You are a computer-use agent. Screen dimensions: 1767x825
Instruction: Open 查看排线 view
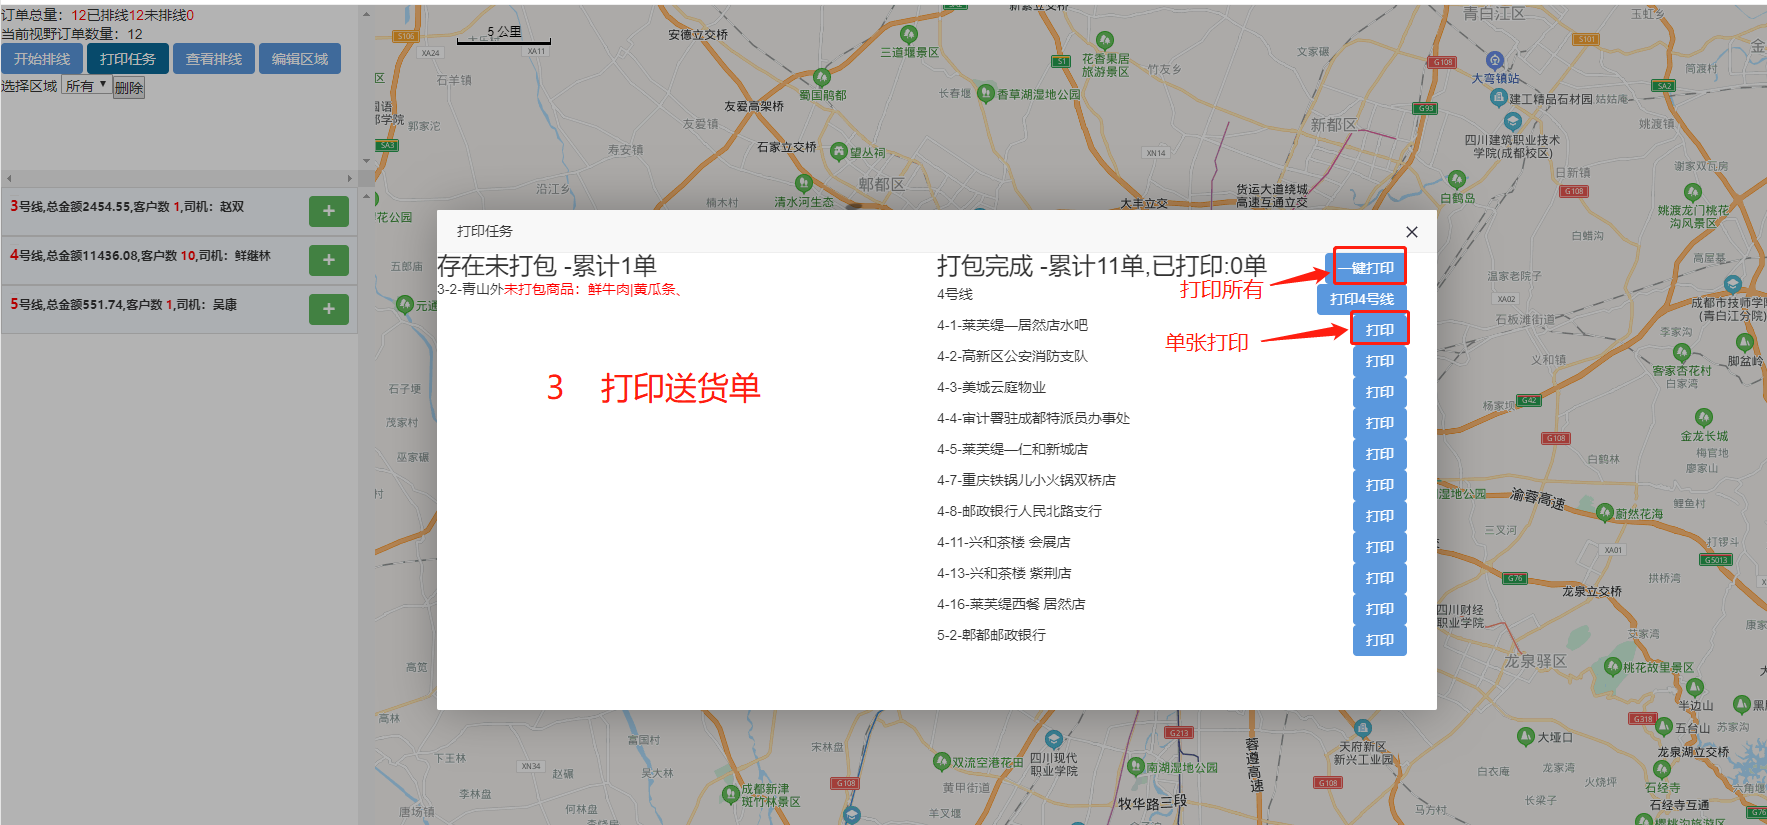(214, 59)
